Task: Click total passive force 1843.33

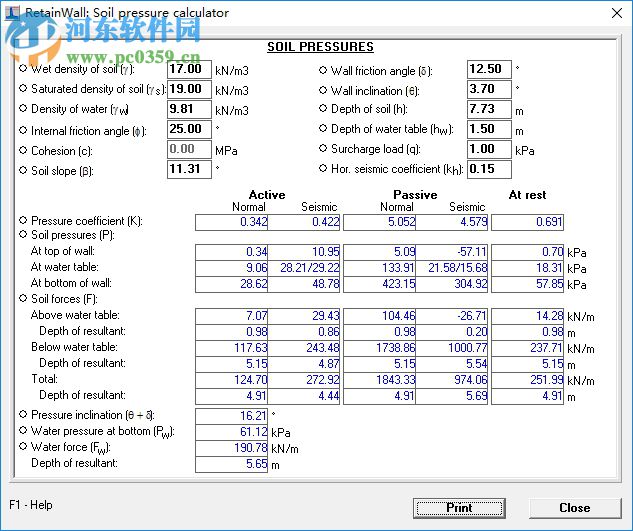Action: (380, 380)
